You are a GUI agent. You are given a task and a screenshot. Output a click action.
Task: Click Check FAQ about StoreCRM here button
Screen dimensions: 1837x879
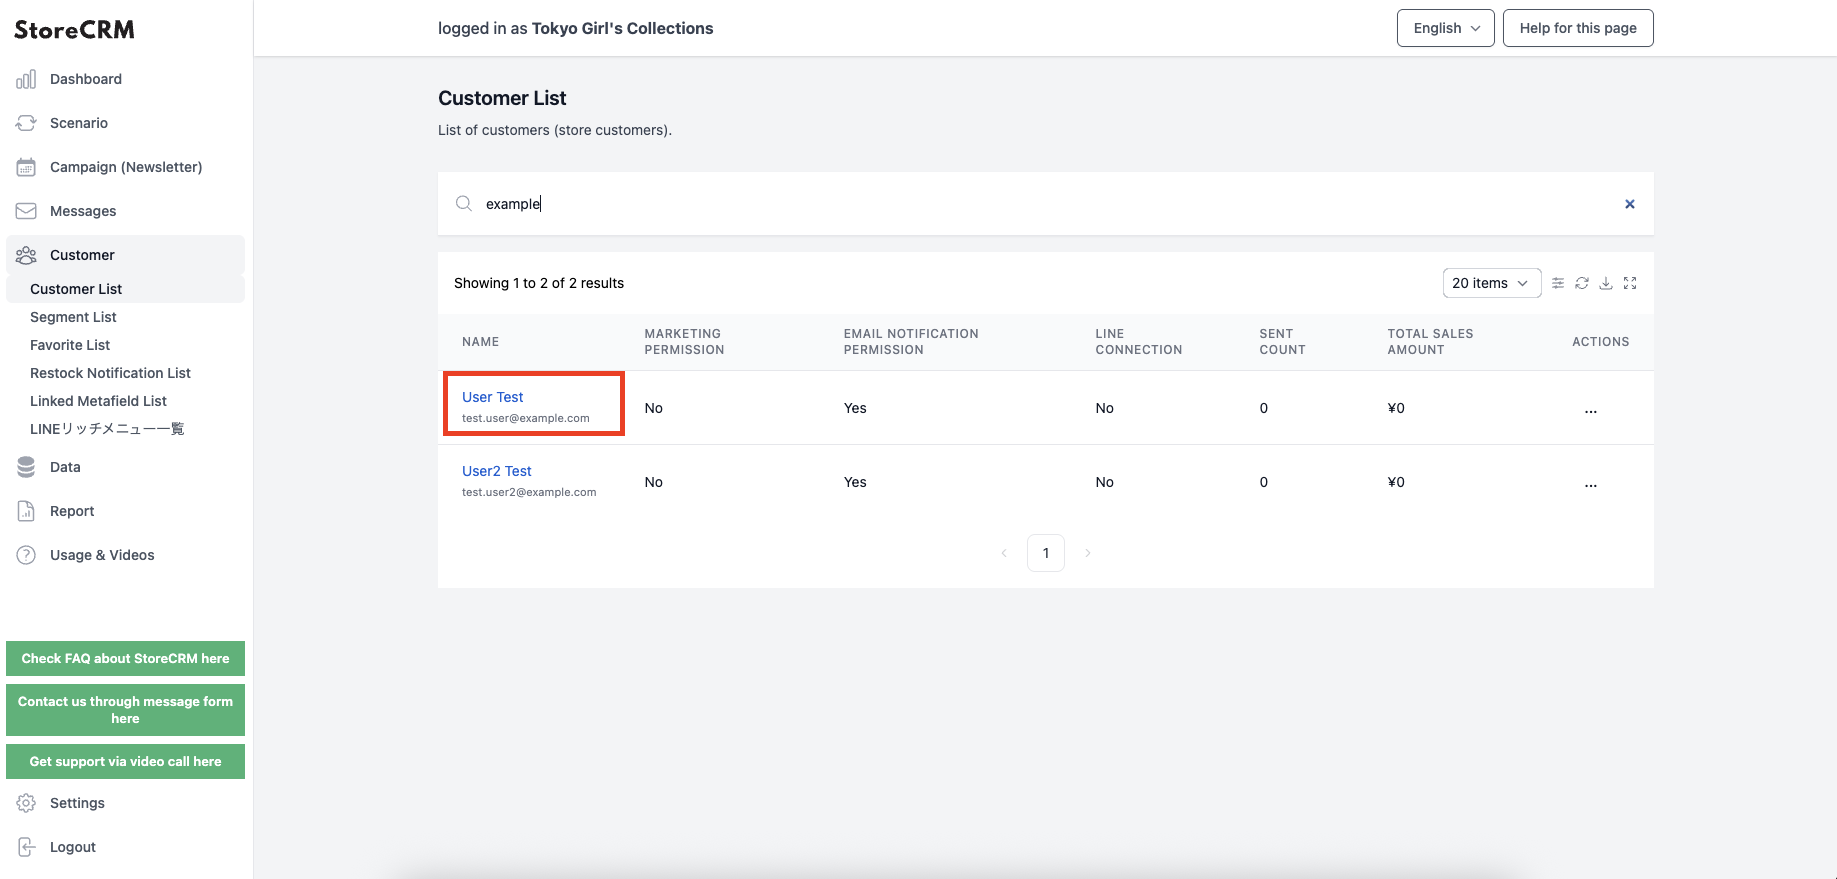[x=125, y=658]
